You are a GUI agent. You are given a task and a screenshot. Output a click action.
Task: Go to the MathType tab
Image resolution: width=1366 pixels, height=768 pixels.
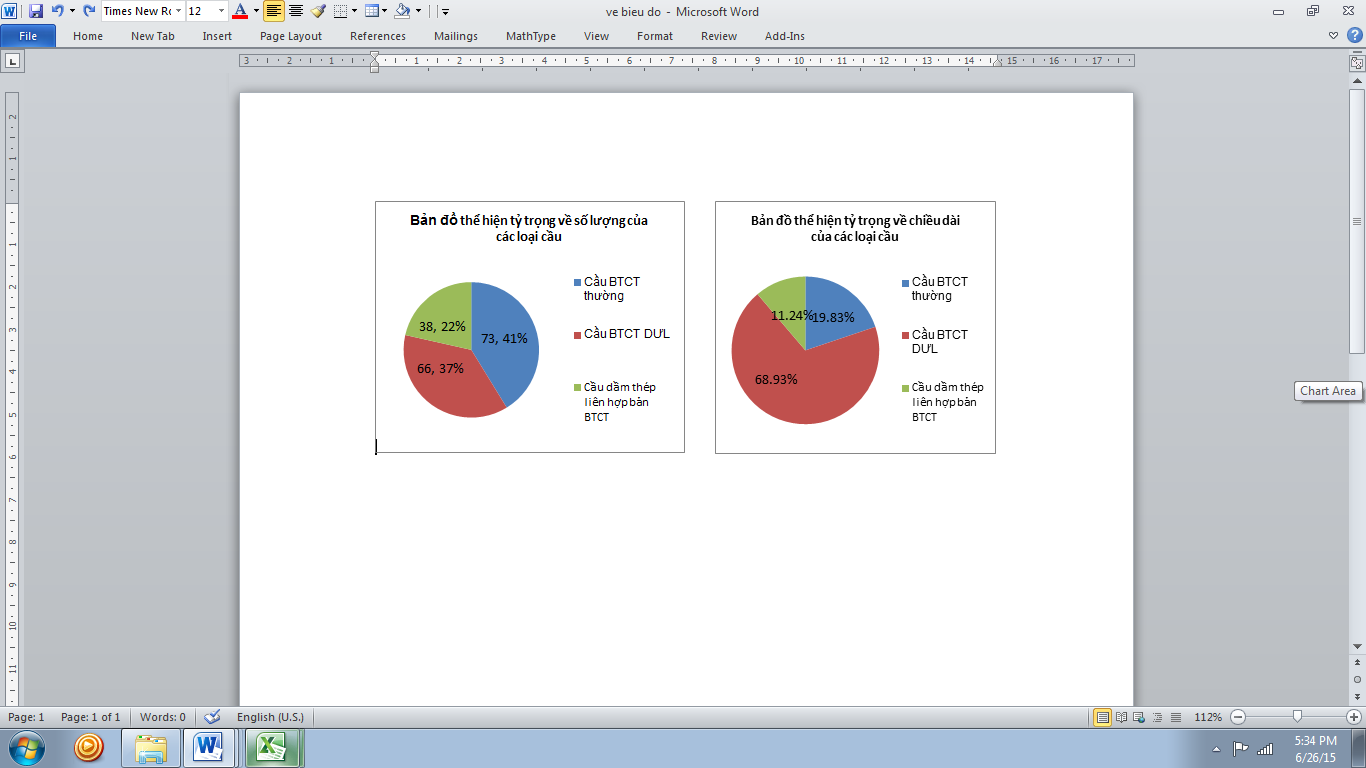531,36
